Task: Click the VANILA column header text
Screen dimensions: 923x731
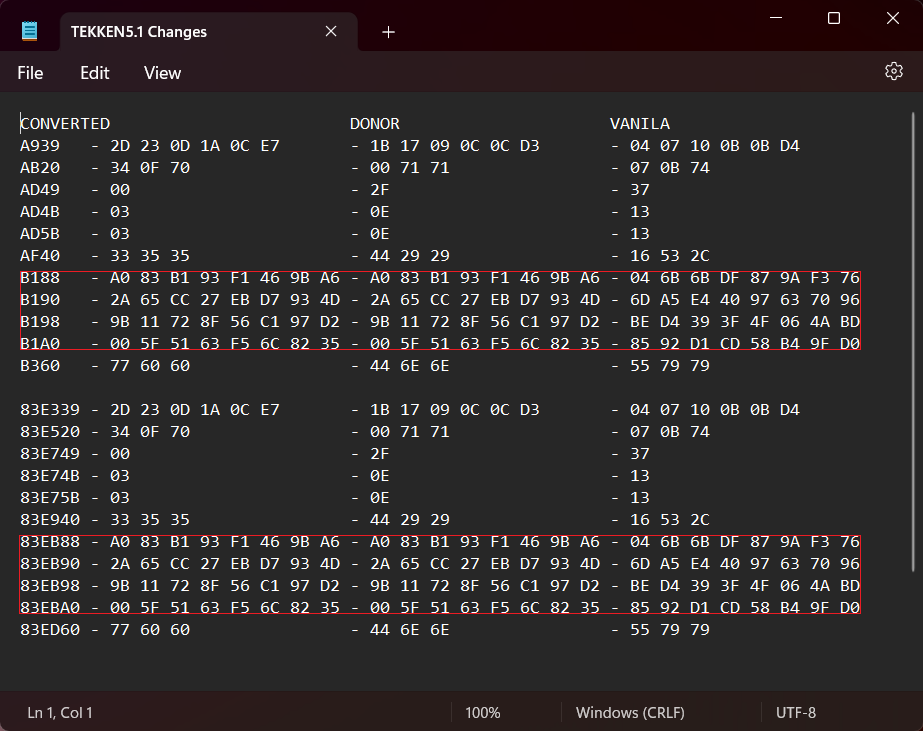Action: click(640, 124)
